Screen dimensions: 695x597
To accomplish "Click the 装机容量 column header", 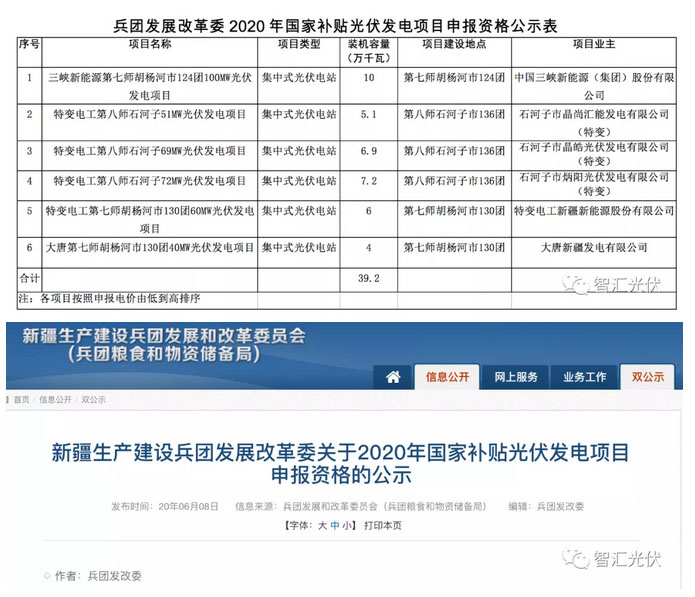I will click(369, 51).
